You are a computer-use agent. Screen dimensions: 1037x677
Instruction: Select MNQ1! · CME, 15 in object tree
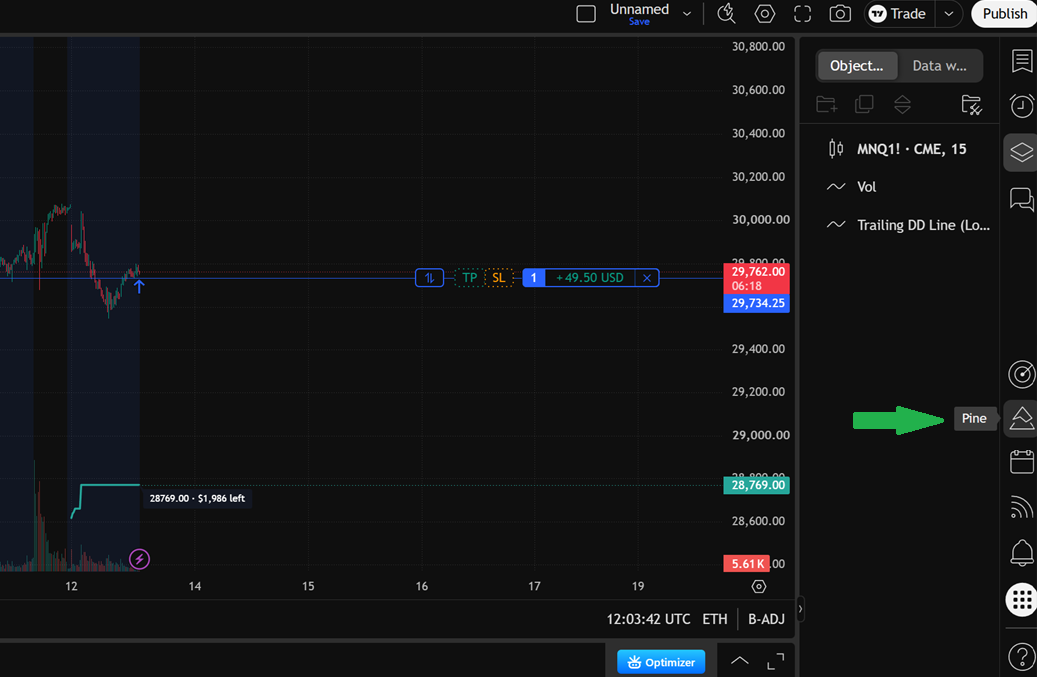pos(899,149)
